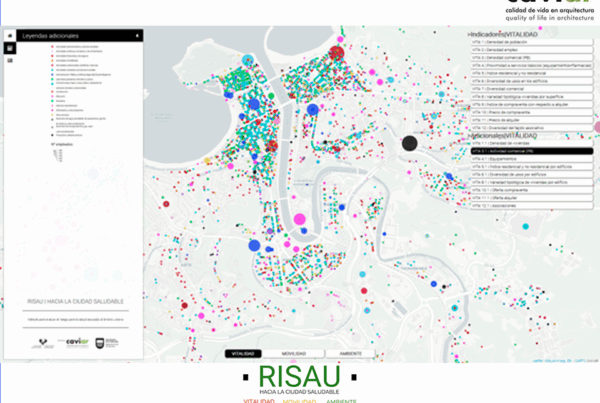600x403 pixels.
Task: Click the black legend color marker at list bottom
Action: click(52, 135)
